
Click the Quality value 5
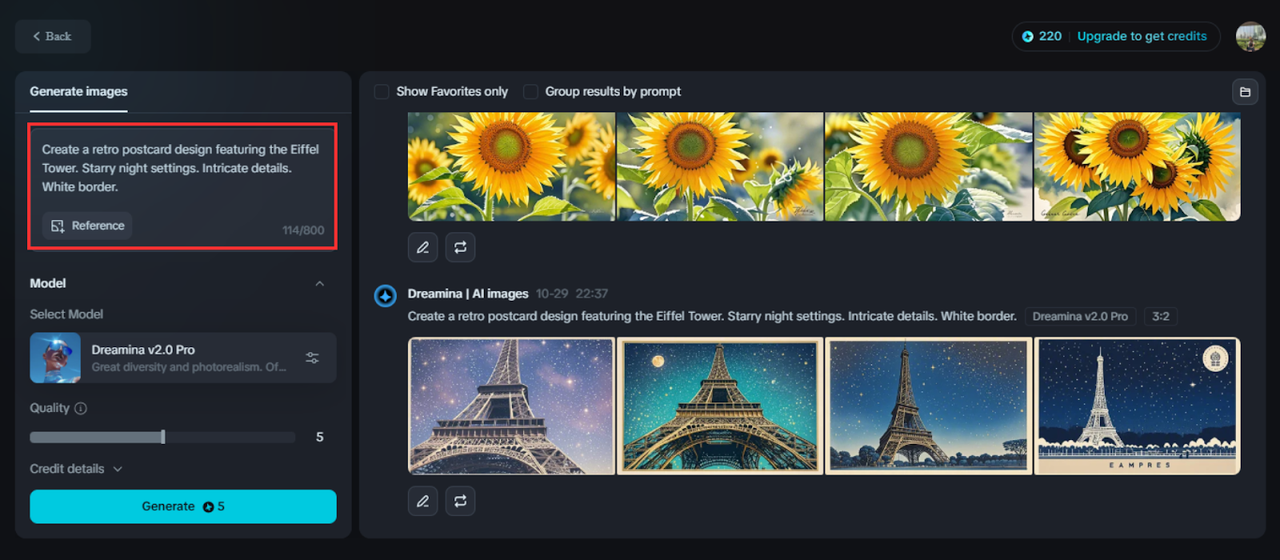(x=320, y=437)
